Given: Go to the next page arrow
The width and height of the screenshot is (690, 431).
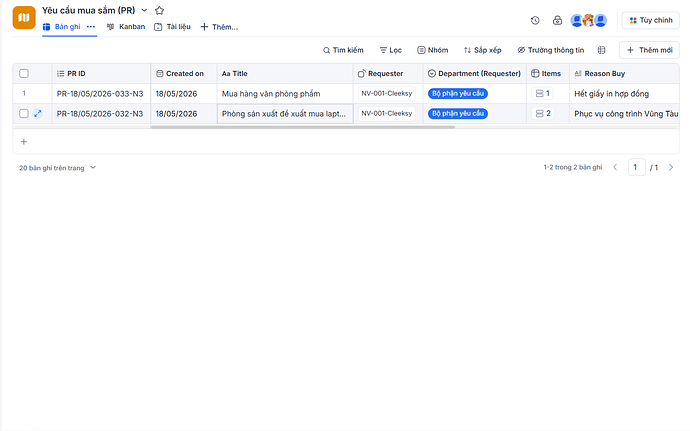Looking at the screenshot, I should click(x=671, y=167).
